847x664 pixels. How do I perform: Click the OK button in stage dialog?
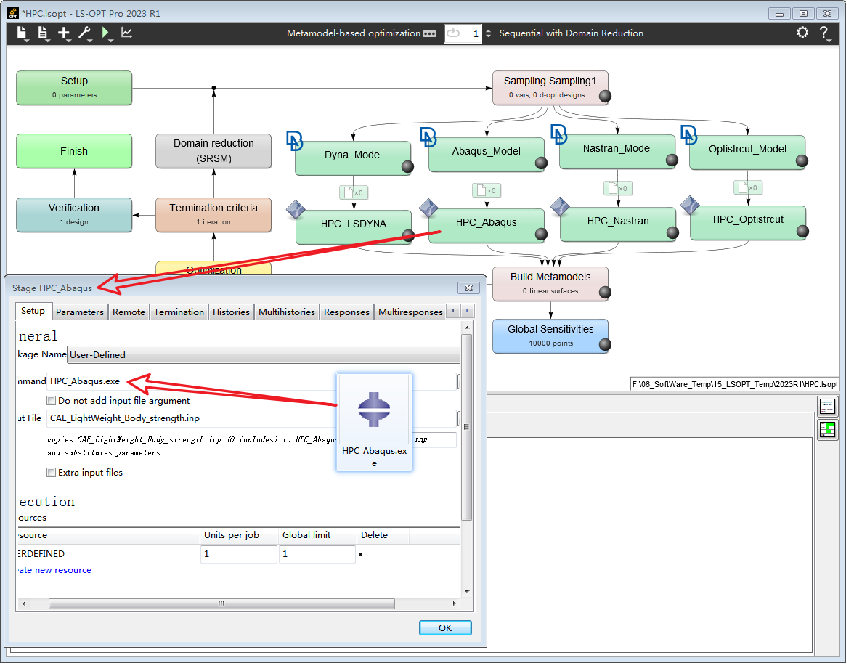[x=445, y=628]
